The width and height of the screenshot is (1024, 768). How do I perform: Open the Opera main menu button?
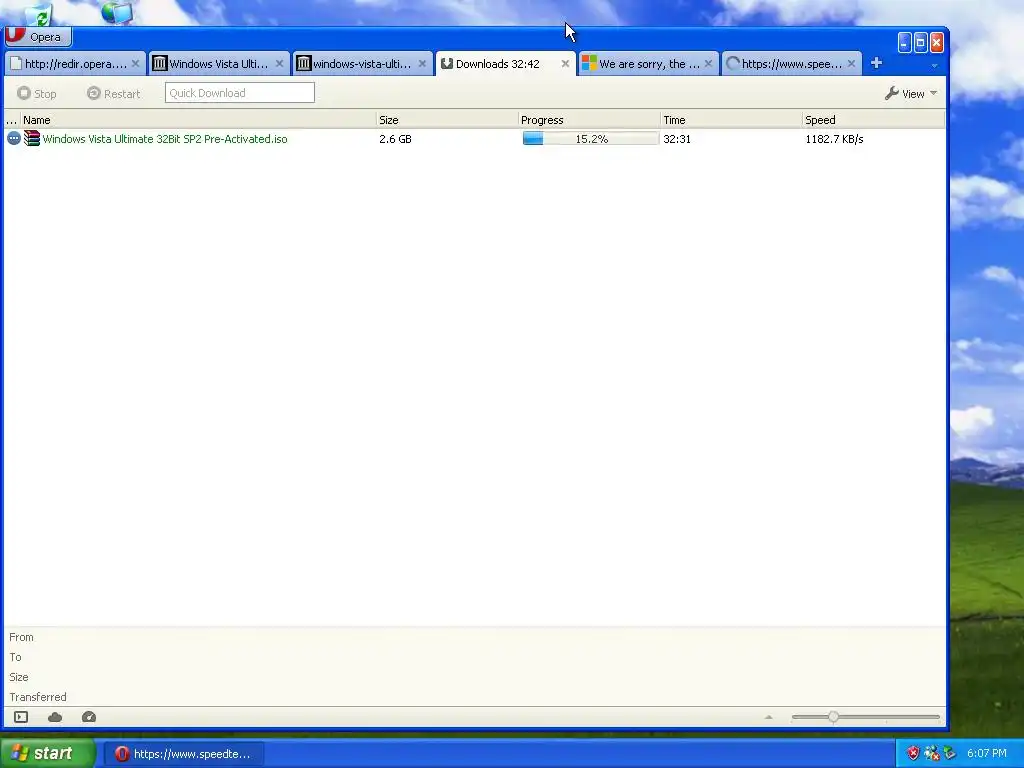[x=38, y=37]
